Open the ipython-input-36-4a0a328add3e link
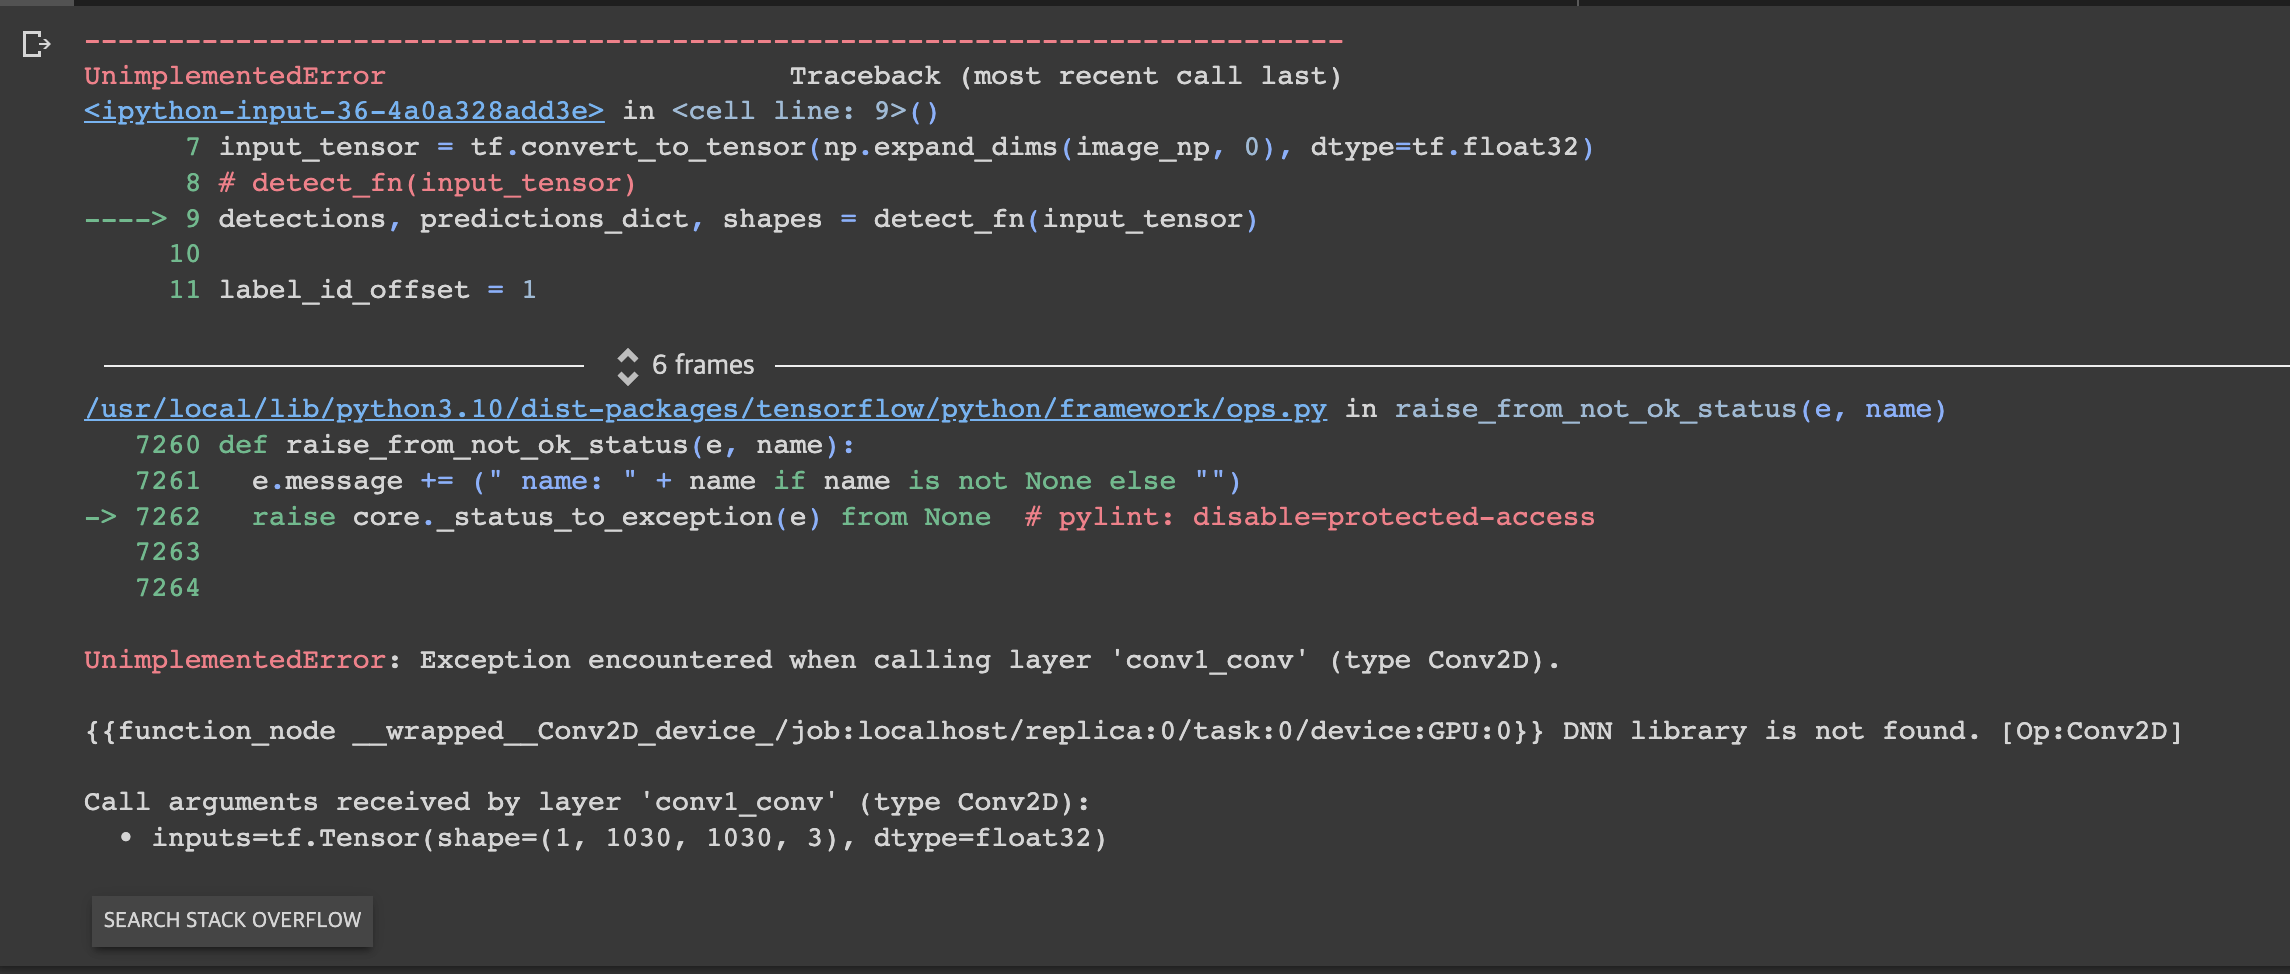This screenshot has height=974, width=2290. [x=344, y=111]
